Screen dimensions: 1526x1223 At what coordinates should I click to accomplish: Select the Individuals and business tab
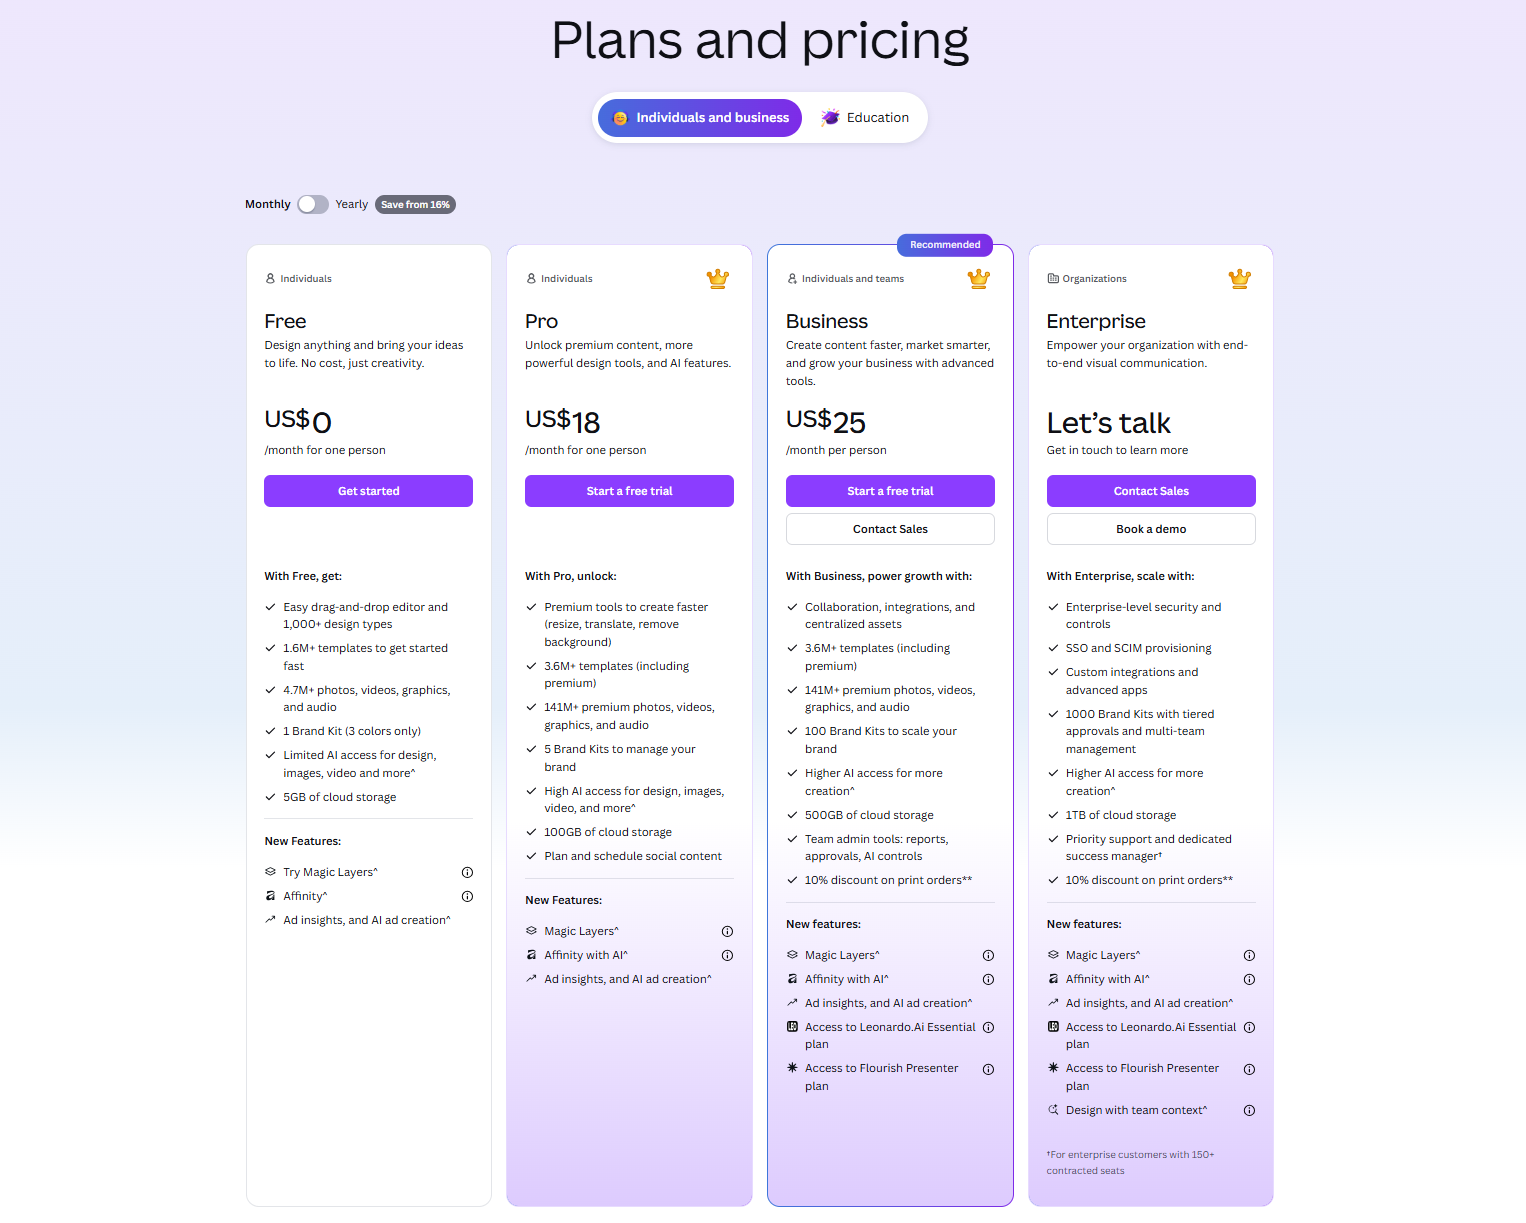click(700, 118)
